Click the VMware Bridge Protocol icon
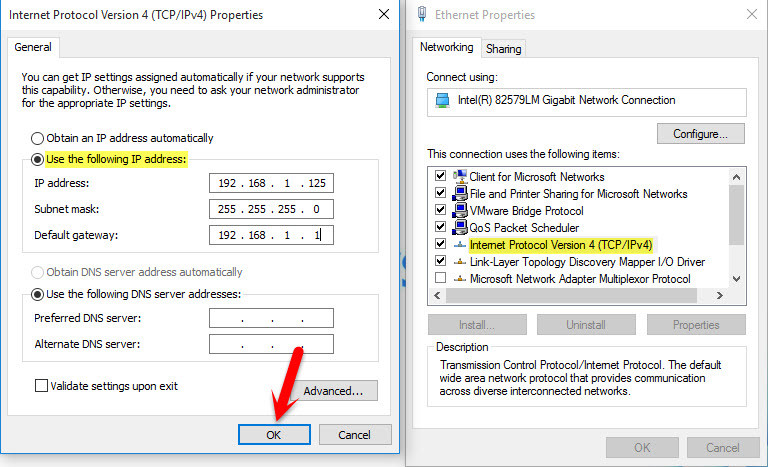 (x=460, y=211)
